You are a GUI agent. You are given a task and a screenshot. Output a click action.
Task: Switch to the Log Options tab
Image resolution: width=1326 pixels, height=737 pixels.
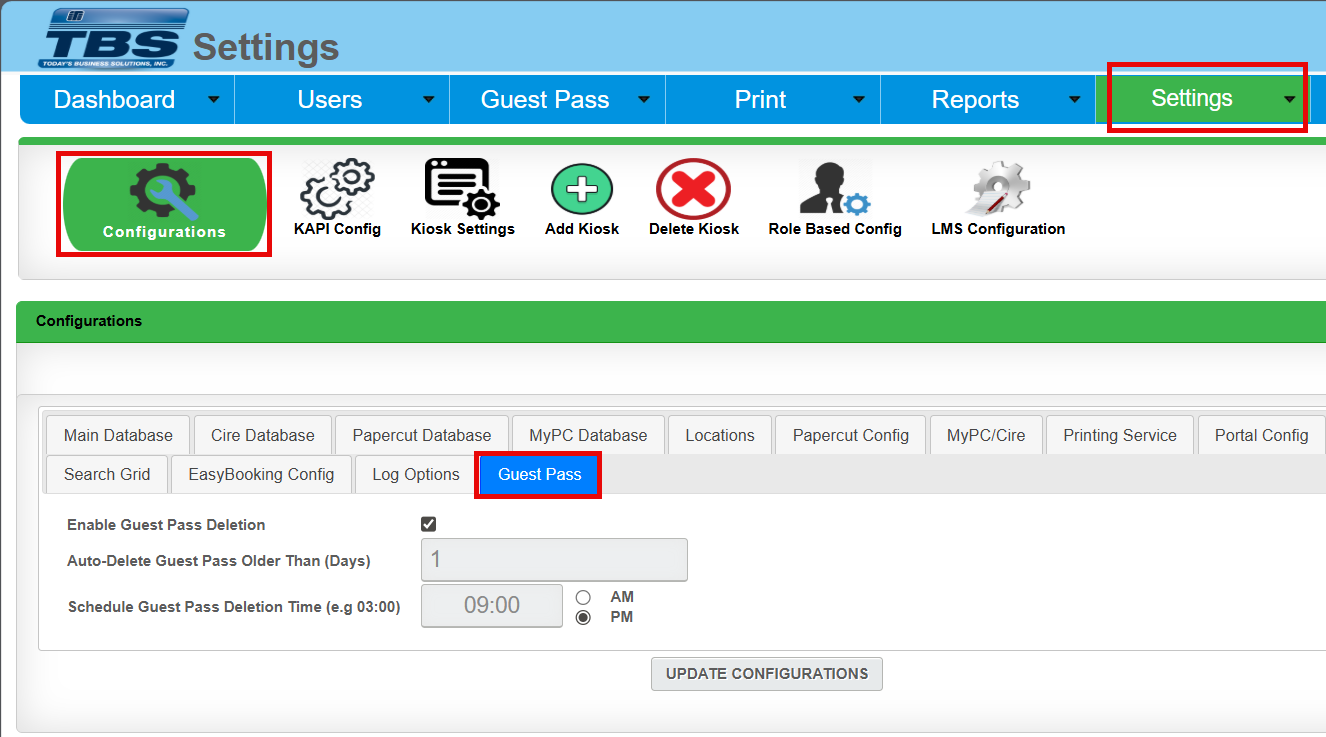pyautogui.click(x=416, y=474)
